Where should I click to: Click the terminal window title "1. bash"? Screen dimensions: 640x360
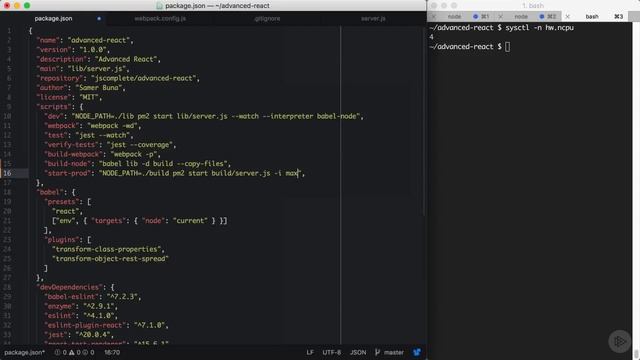[533, 6]
